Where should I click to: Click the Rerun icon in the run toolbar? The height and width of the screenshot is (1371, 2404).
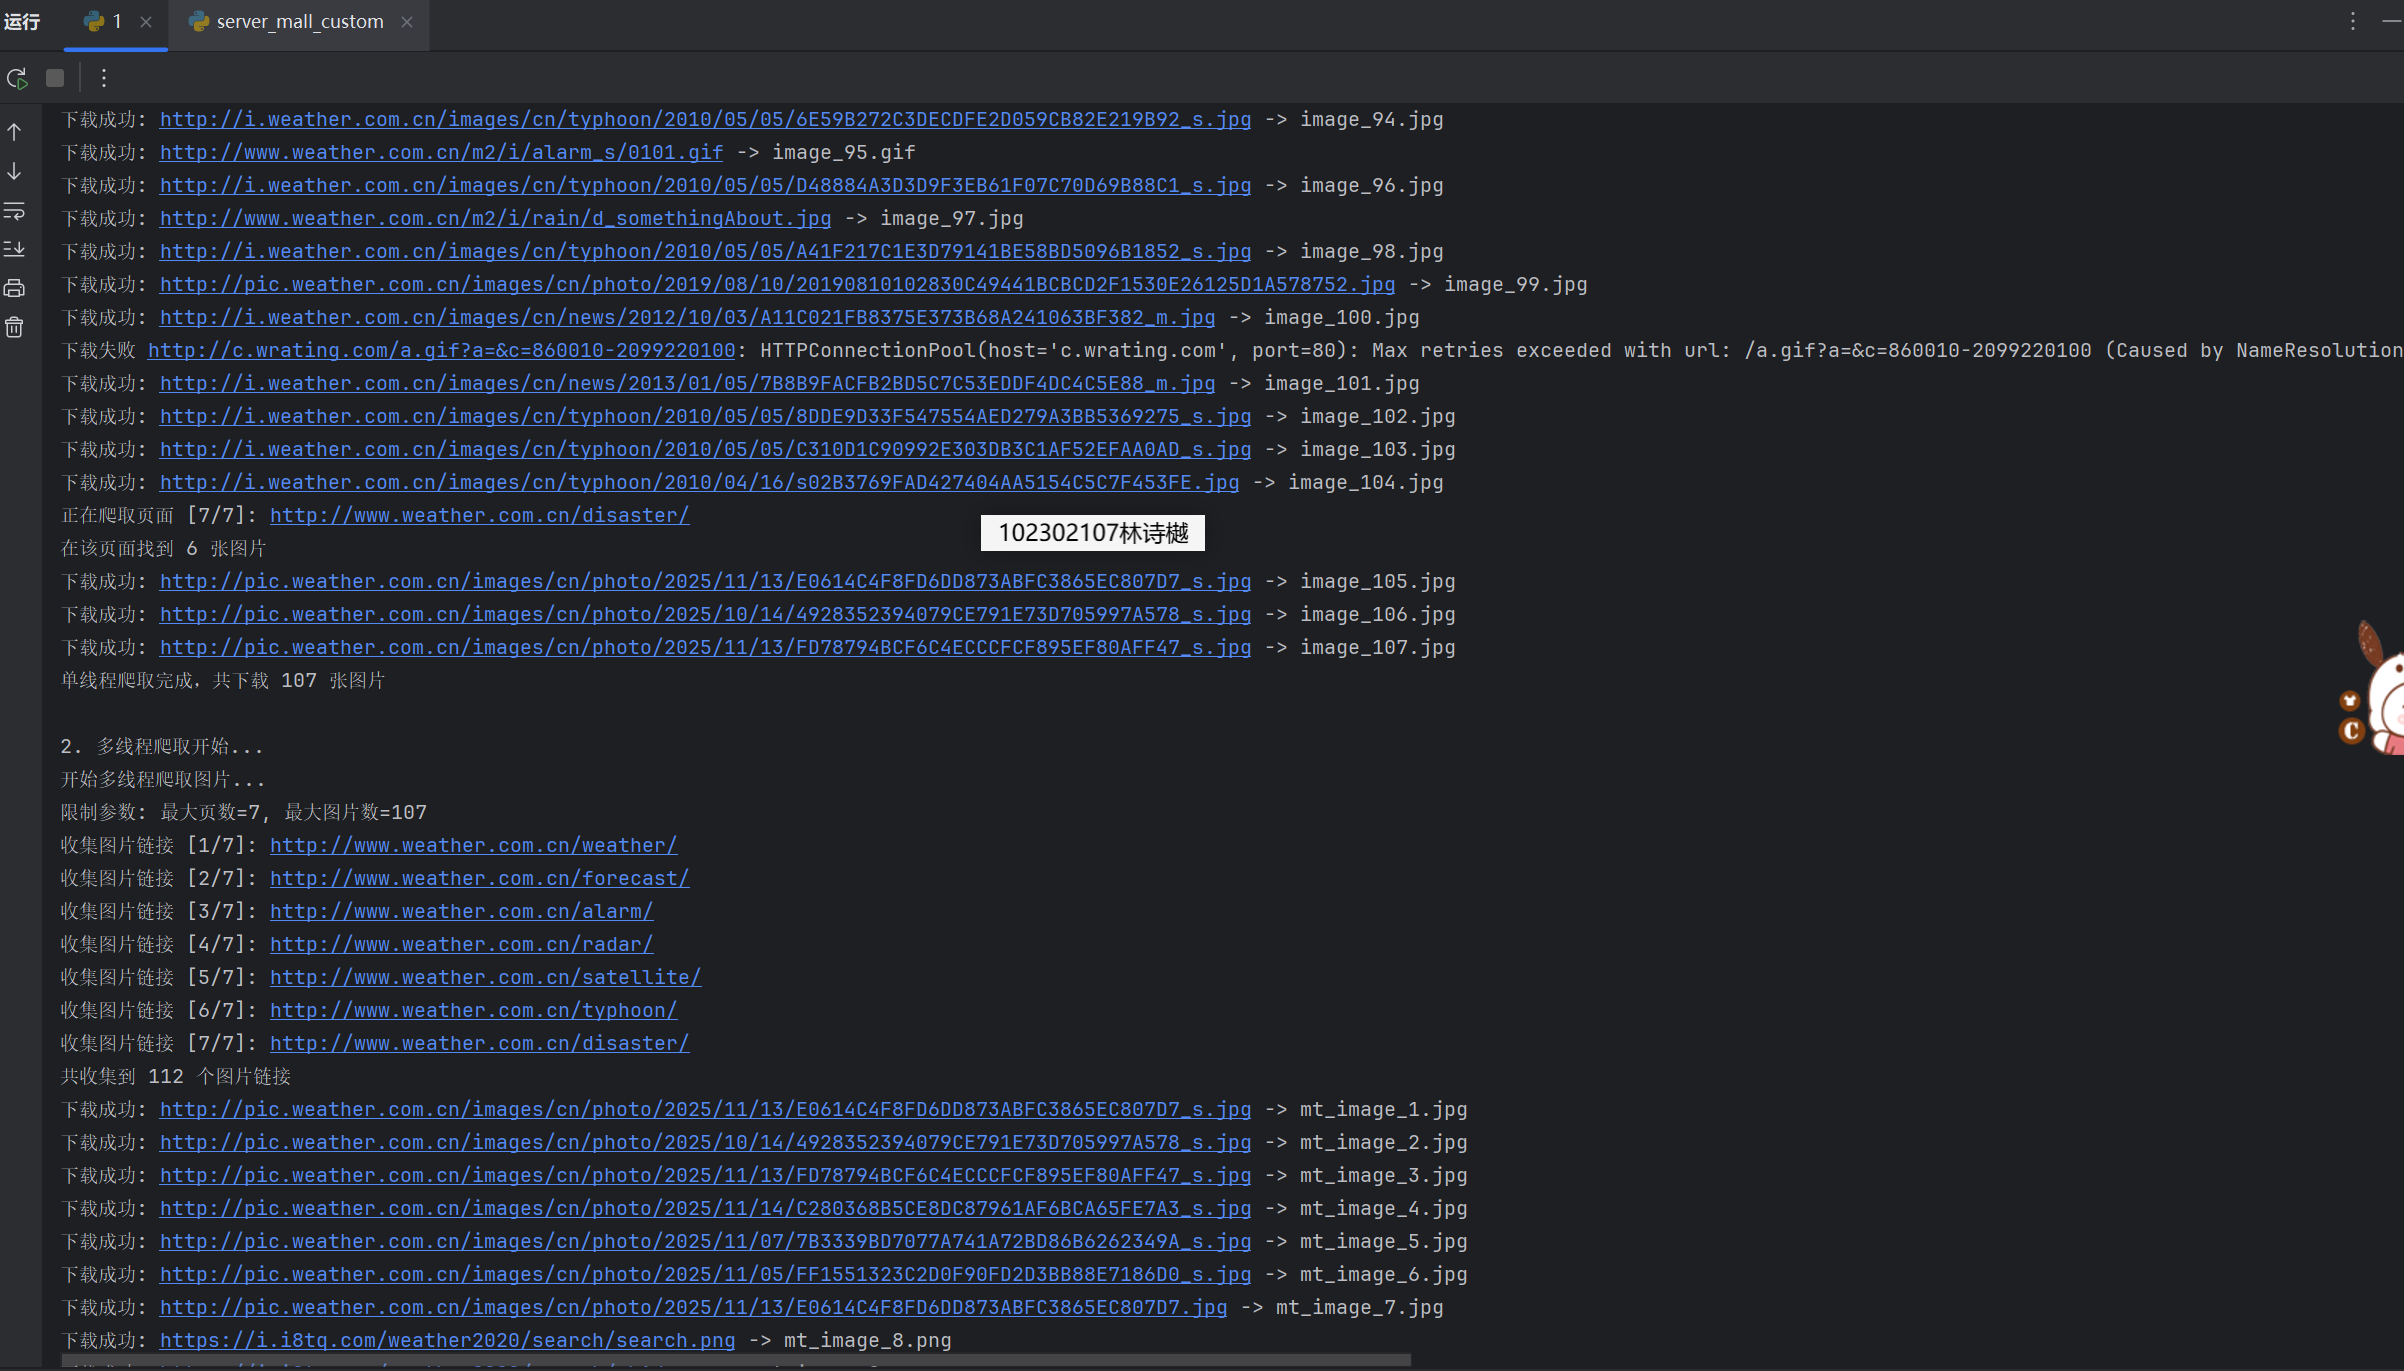coord(17,78)
